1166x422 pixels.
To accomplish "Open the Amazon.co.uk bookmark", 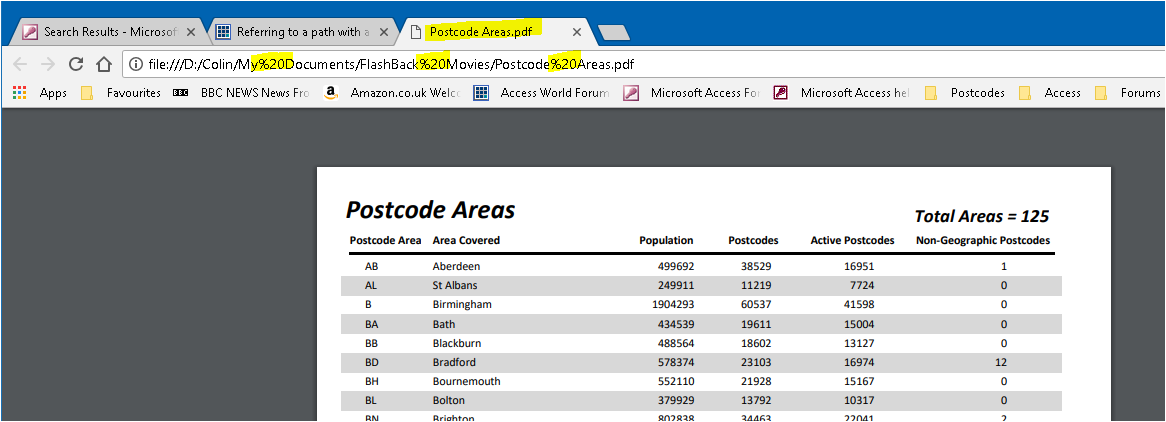I will [392, 93].
